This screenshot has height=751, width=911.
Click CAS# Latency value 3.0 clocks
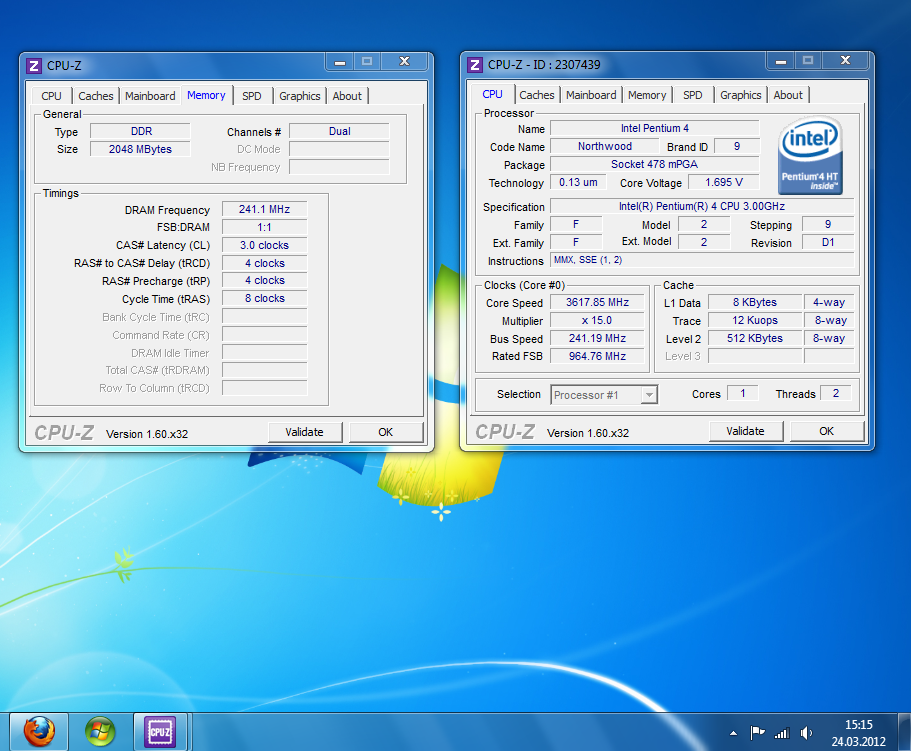(264, 245)
